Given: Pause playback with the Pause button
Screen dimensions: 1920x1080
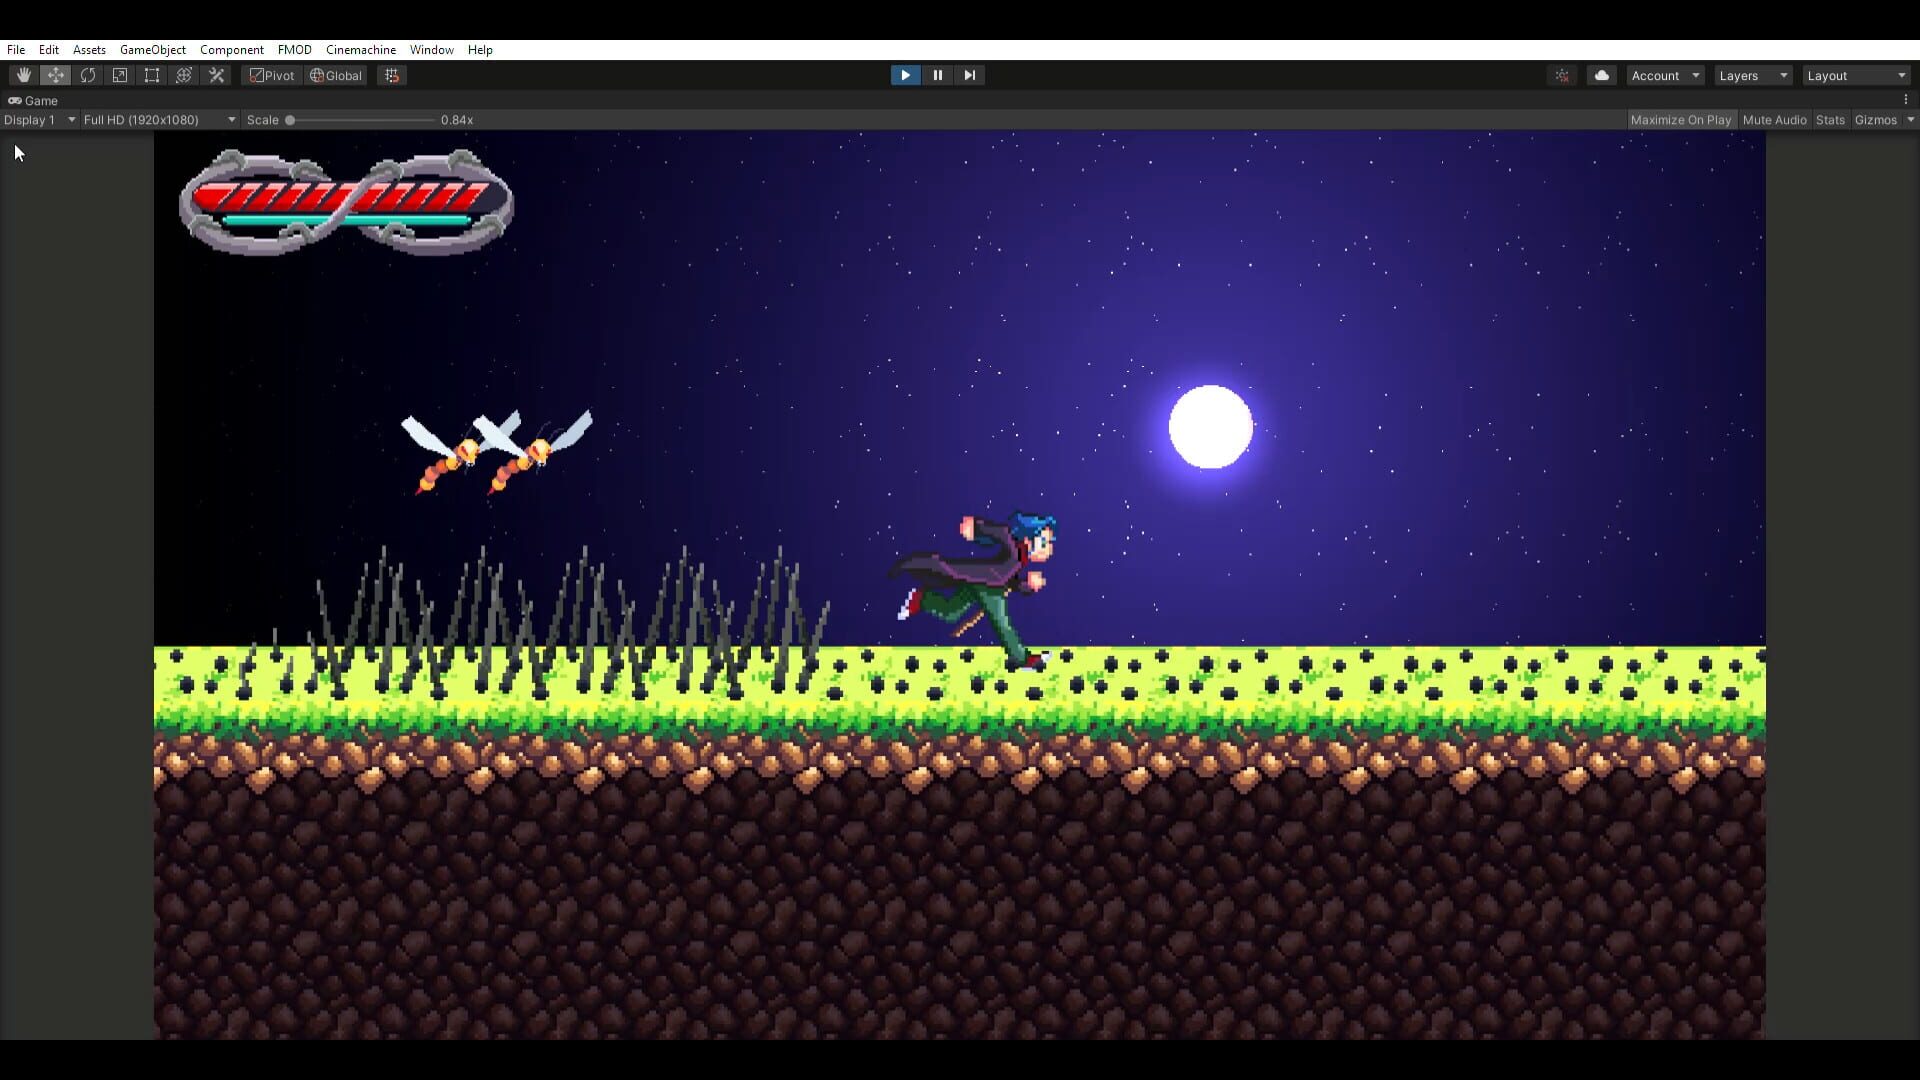Looking at the screenshot, I should [x=937, y=75].
